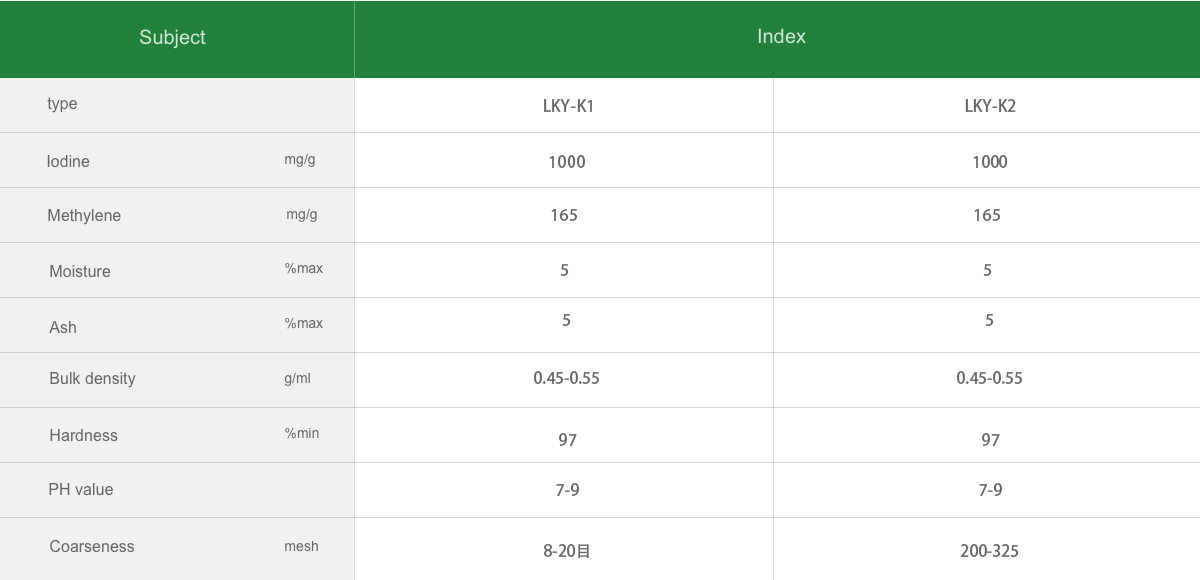Select the PH value label
The width and height of the screenshot is (1200, 580).
click(81, 490)
